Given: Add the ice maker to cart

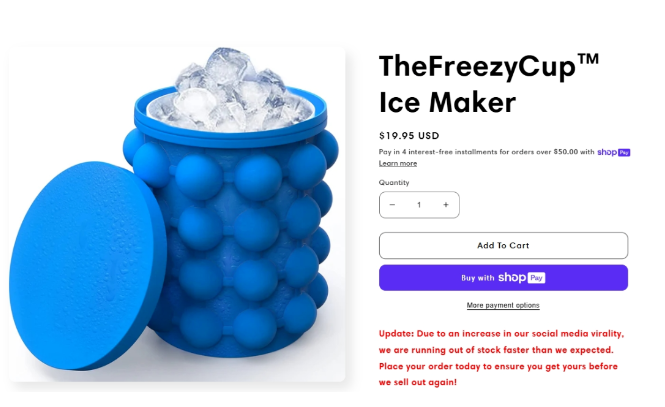Looking at the screenshot, I should (x=503, y=245).
